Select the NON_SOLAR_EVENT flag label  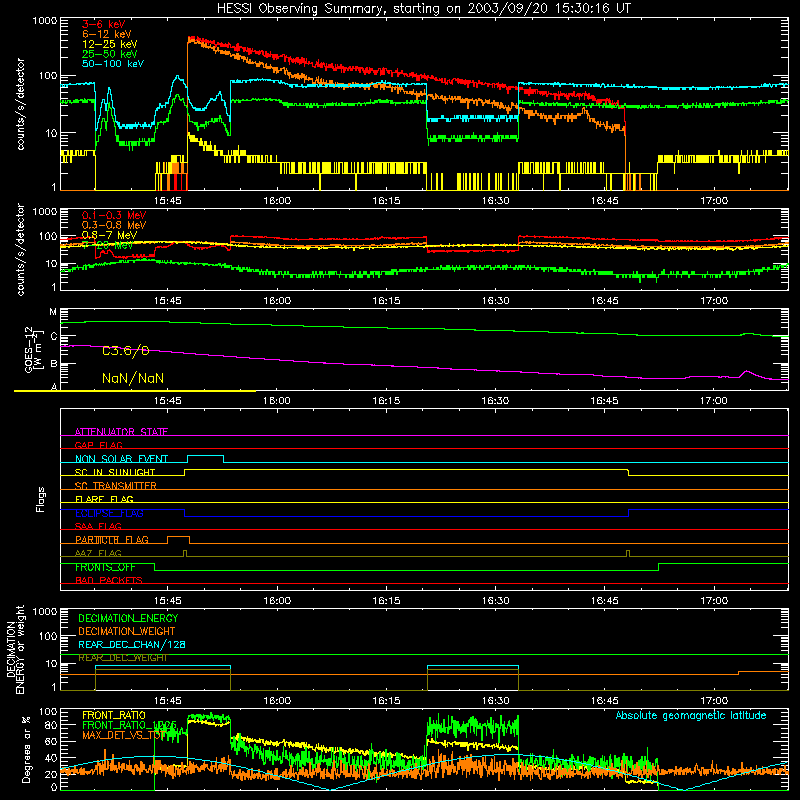121,459
